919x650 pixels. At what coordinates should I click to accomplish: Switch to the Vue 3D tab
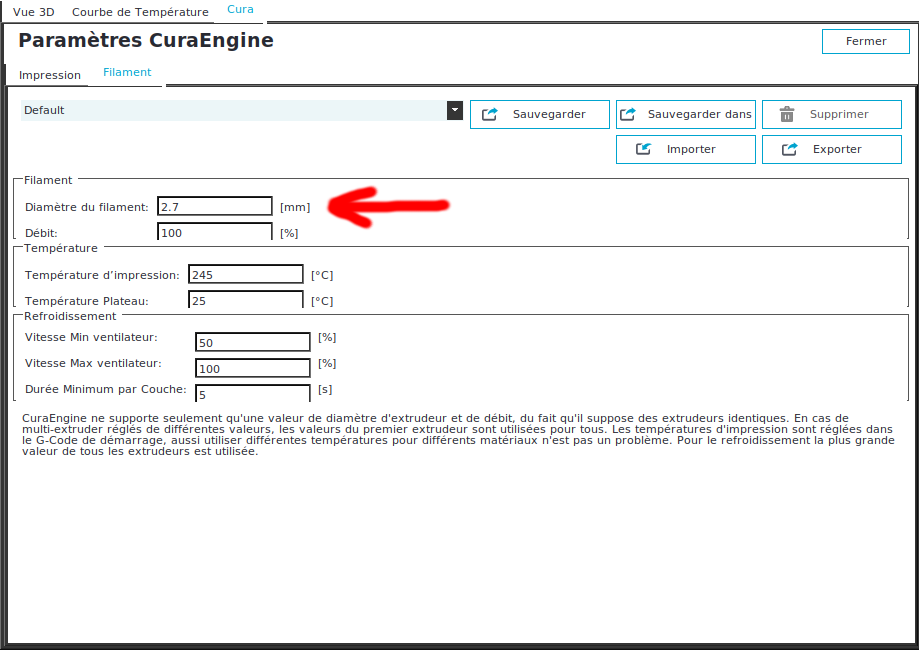pyautogui.click(x=33, y=12)
